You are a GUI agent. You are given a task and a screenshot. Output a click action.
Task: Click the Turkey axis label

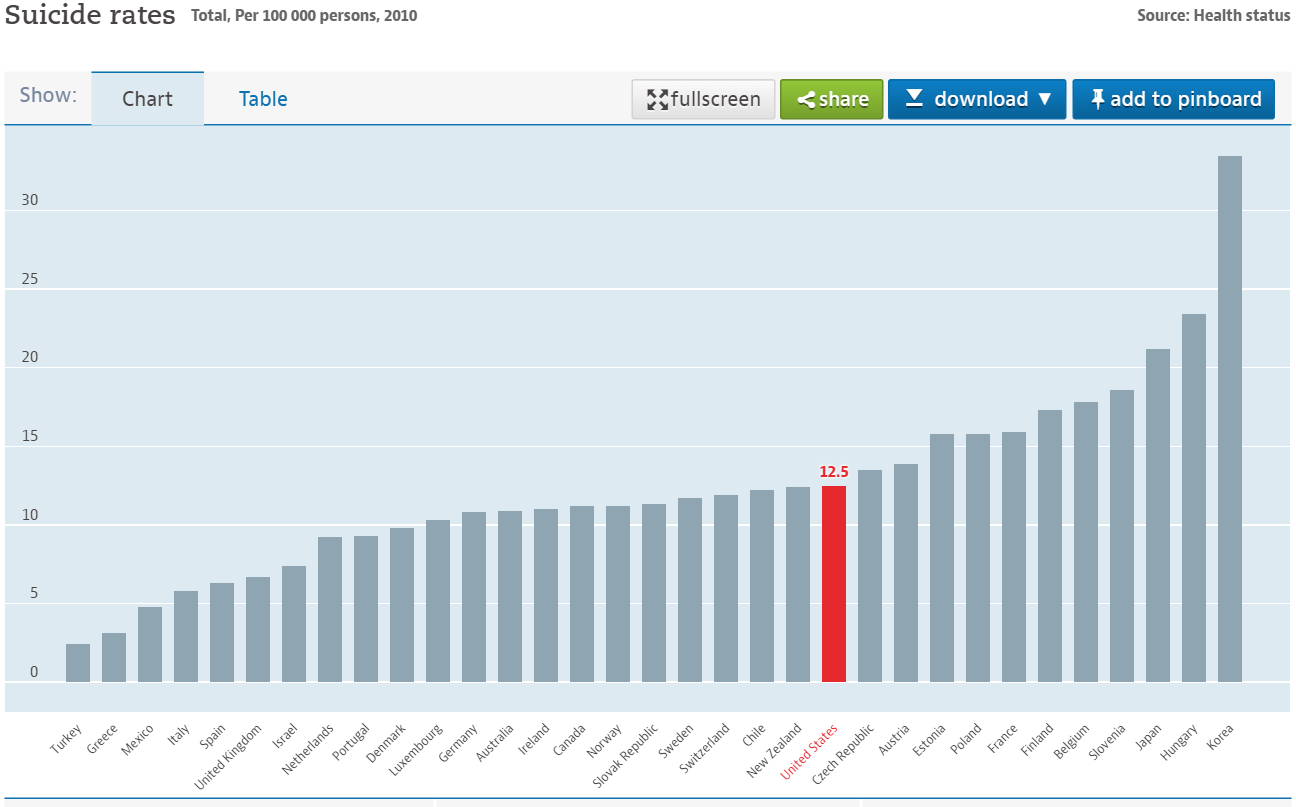coord(66,738)
